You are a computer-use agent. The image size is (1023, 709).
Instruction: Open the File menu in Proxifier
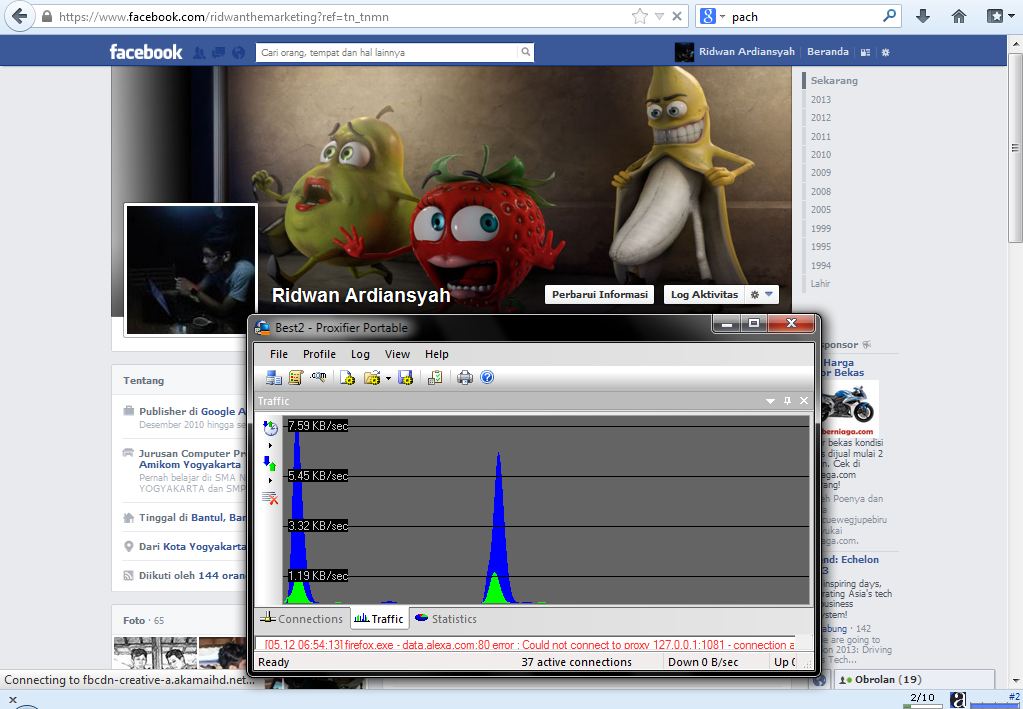[279, 354]
